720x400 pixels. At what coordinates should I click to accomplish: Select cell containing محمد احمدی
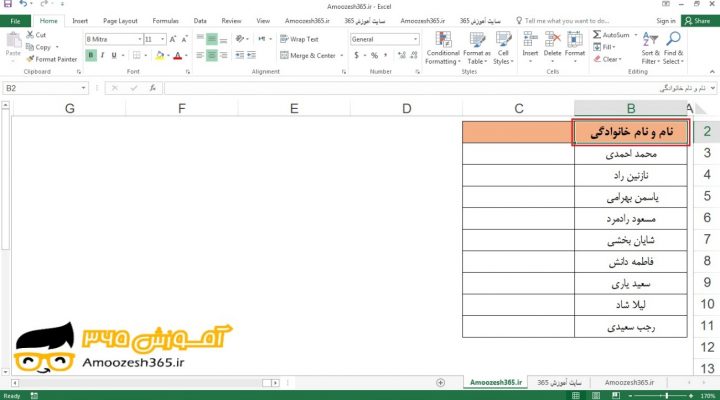pos(630,154)
